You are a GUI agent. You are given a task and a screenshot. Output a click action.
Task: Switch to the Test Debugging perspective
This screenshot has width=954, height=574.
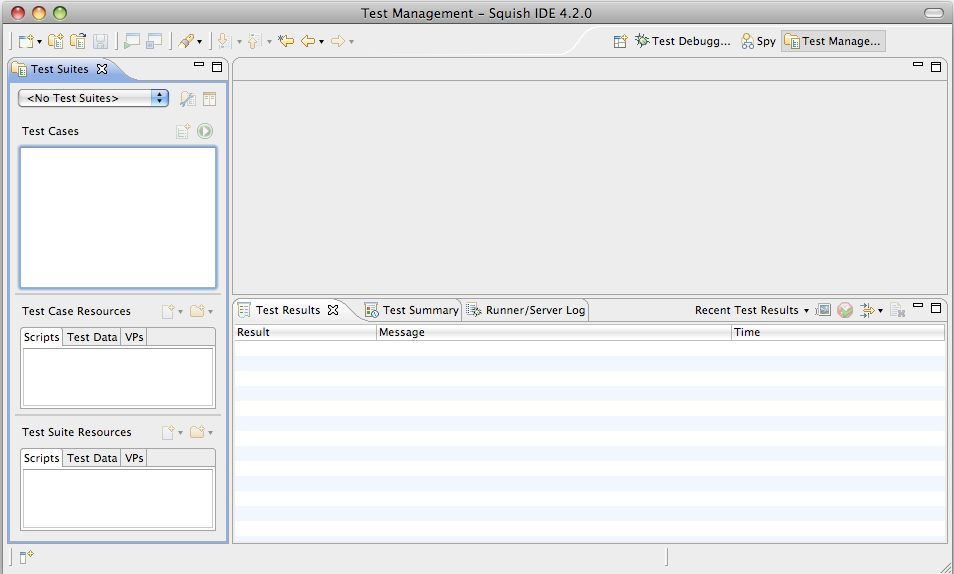click(682, 41)
